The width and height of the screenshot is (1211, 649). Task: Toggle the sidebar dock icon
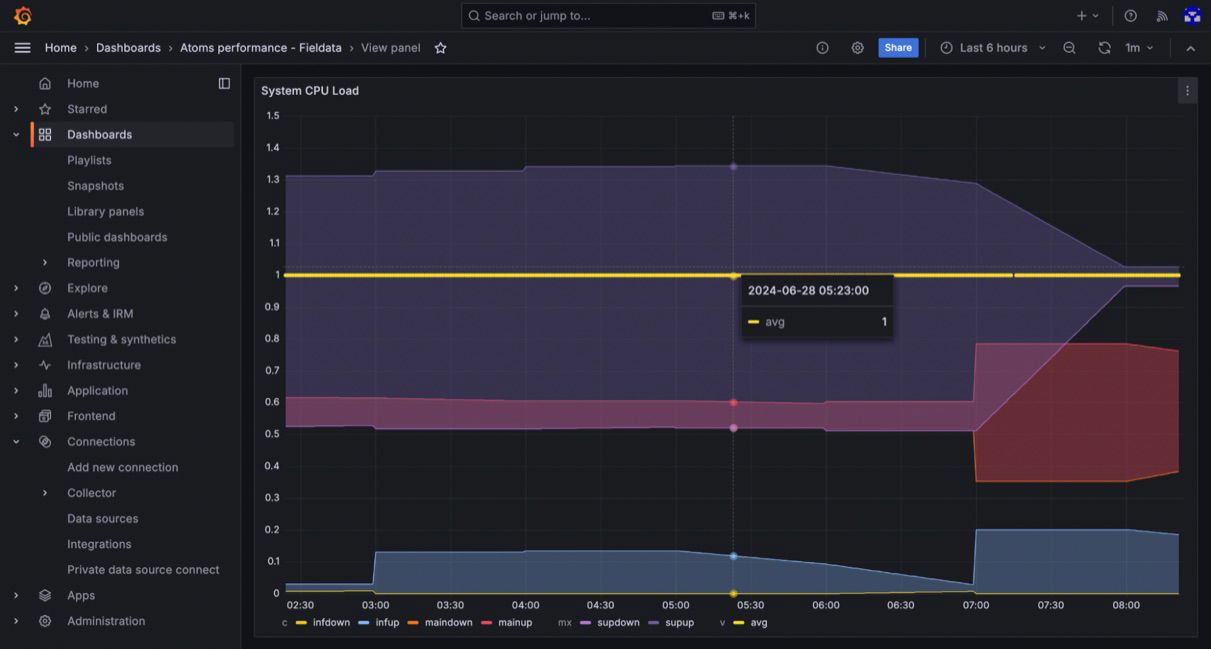tap(224, 84)
